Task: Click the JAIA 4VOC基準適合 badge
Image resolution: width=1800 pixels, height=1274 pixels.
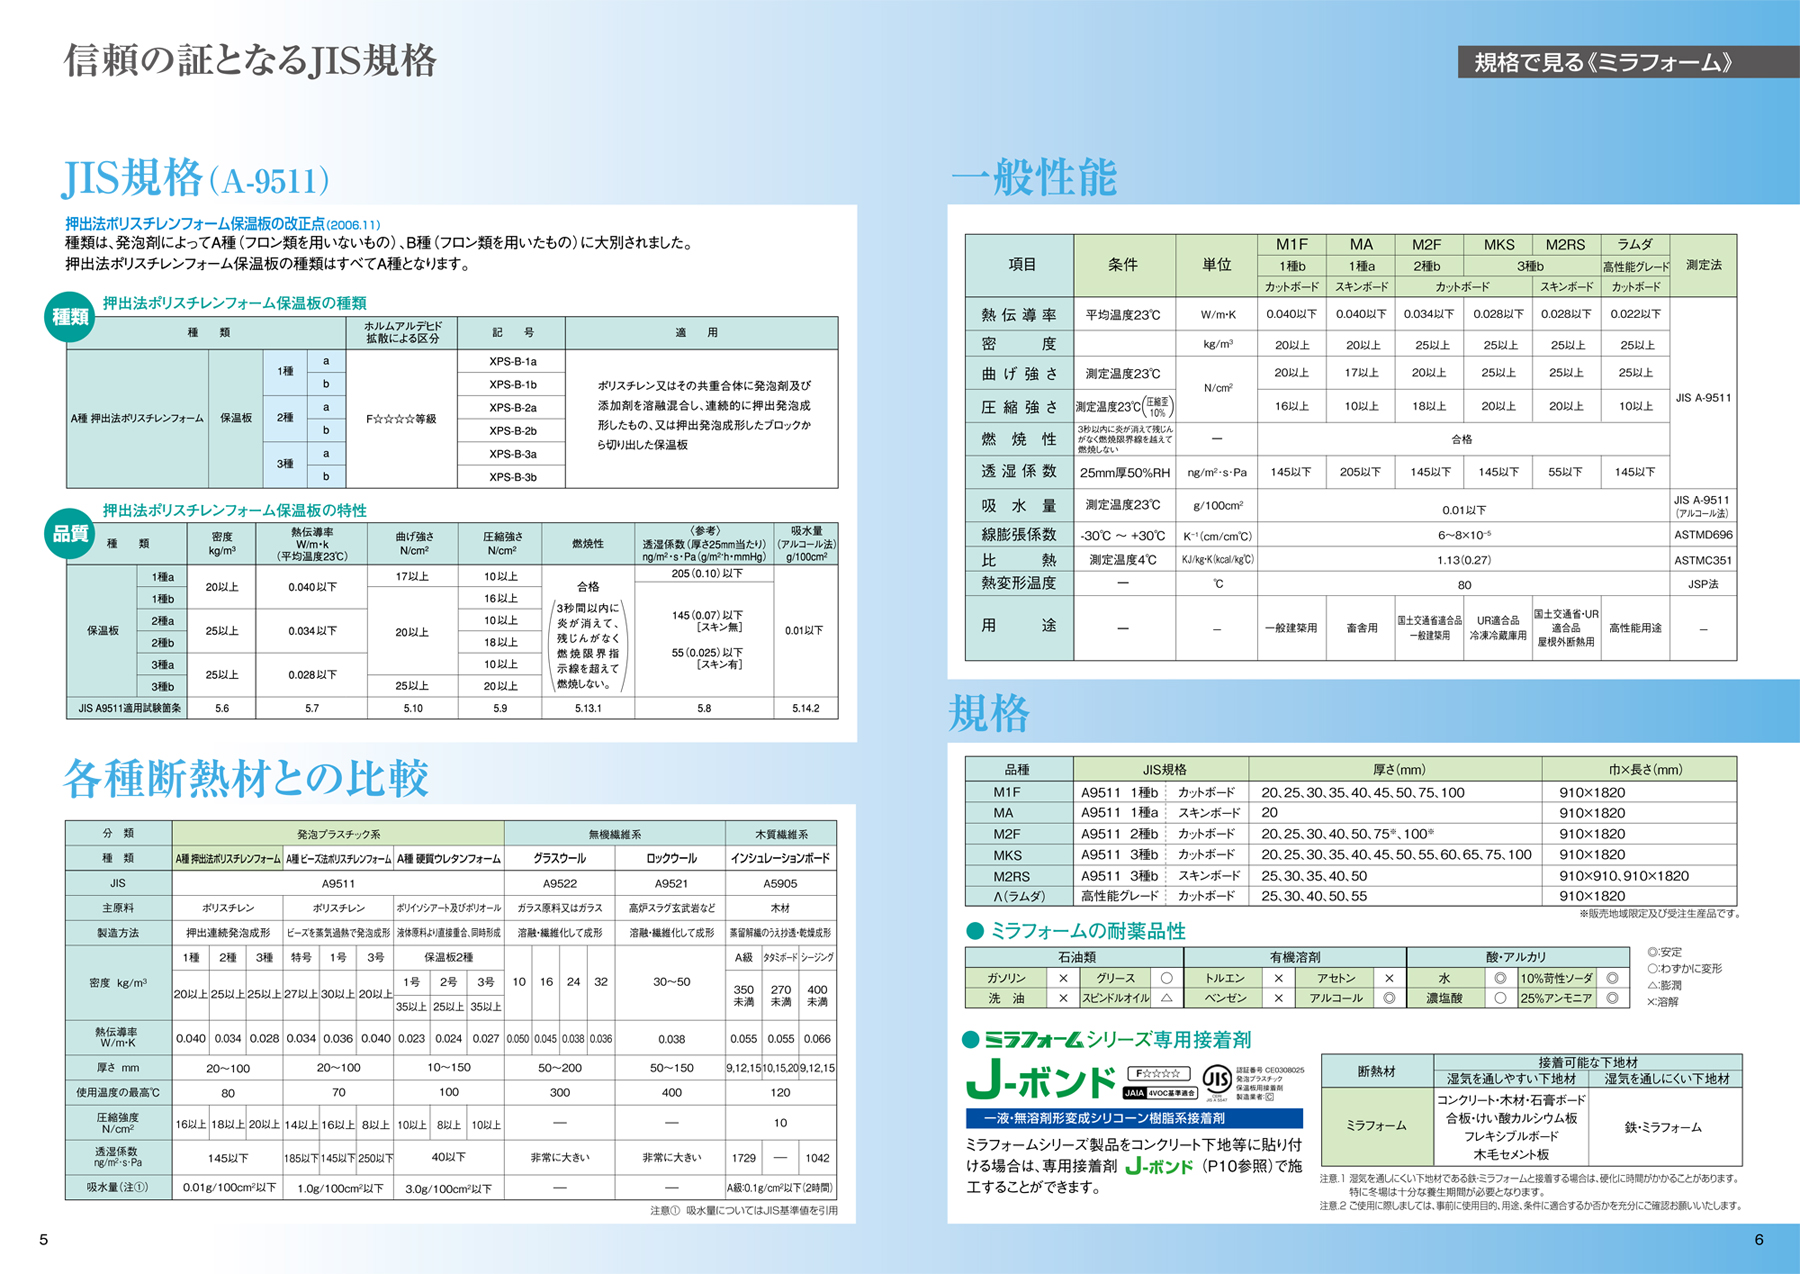Action: 1159,1093
